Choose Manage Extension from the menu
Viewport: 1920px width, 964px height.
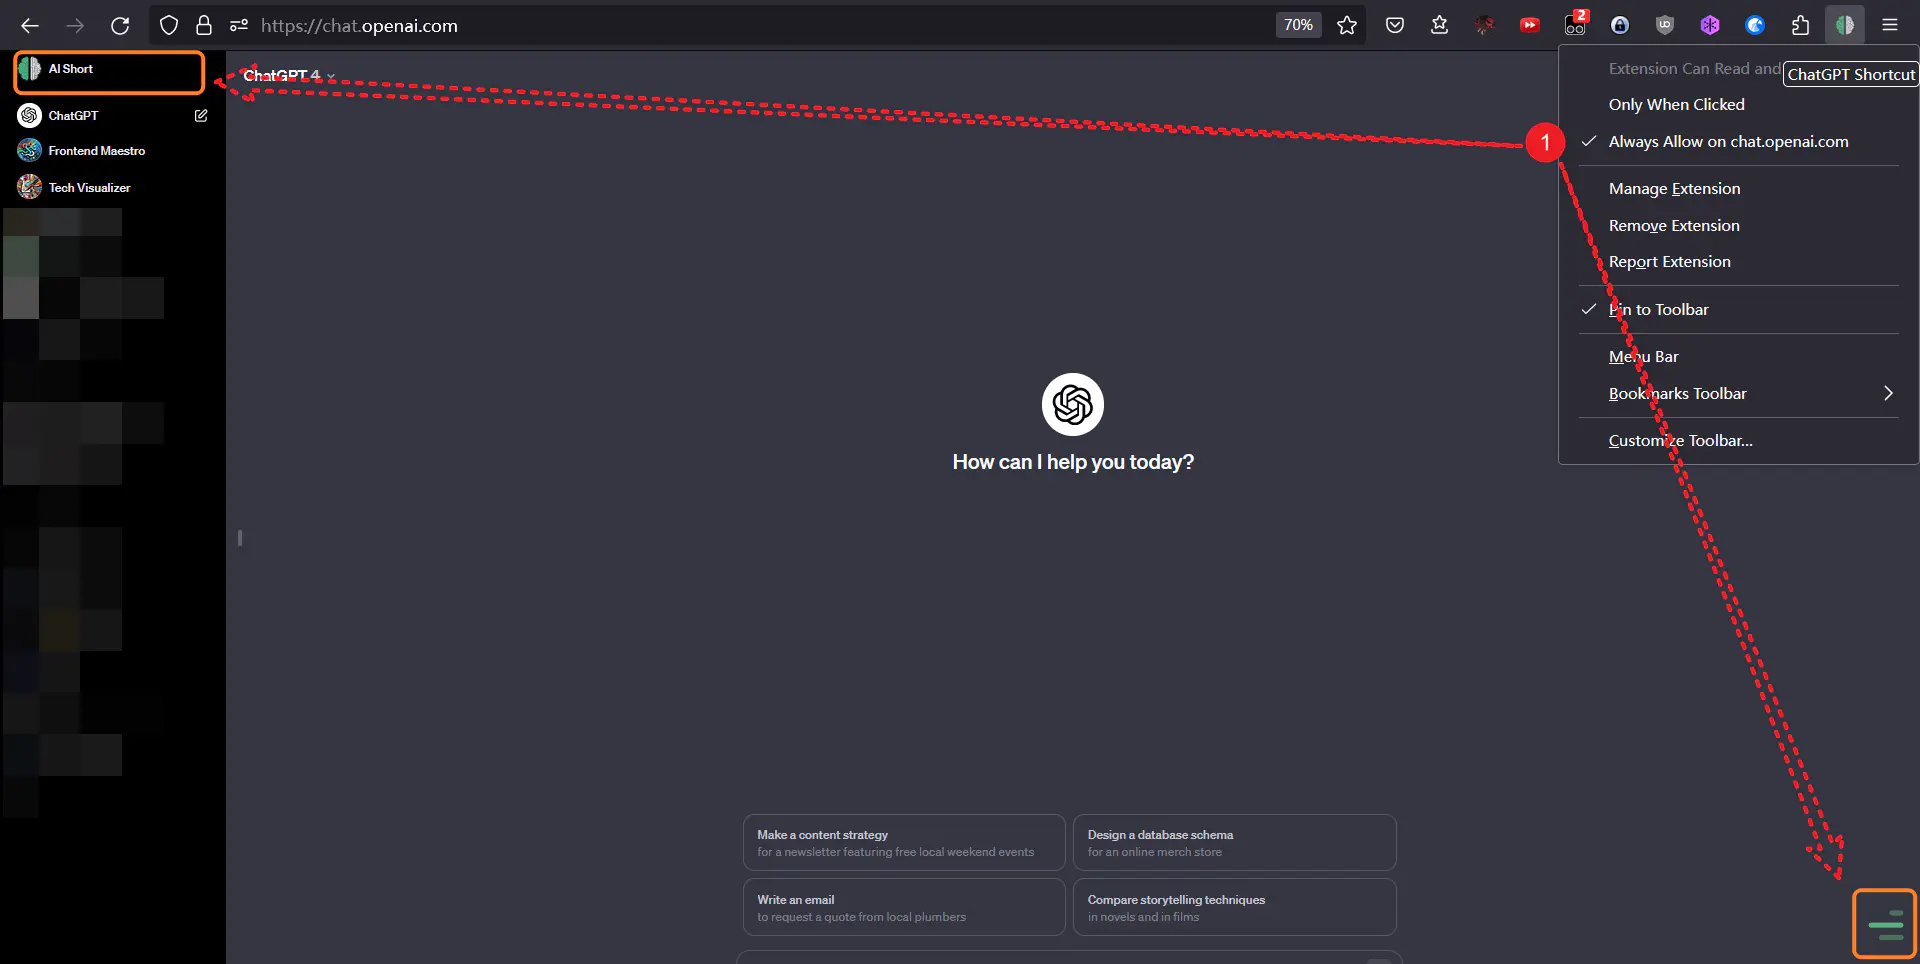pyautogui.click(x=1674, y=188)
